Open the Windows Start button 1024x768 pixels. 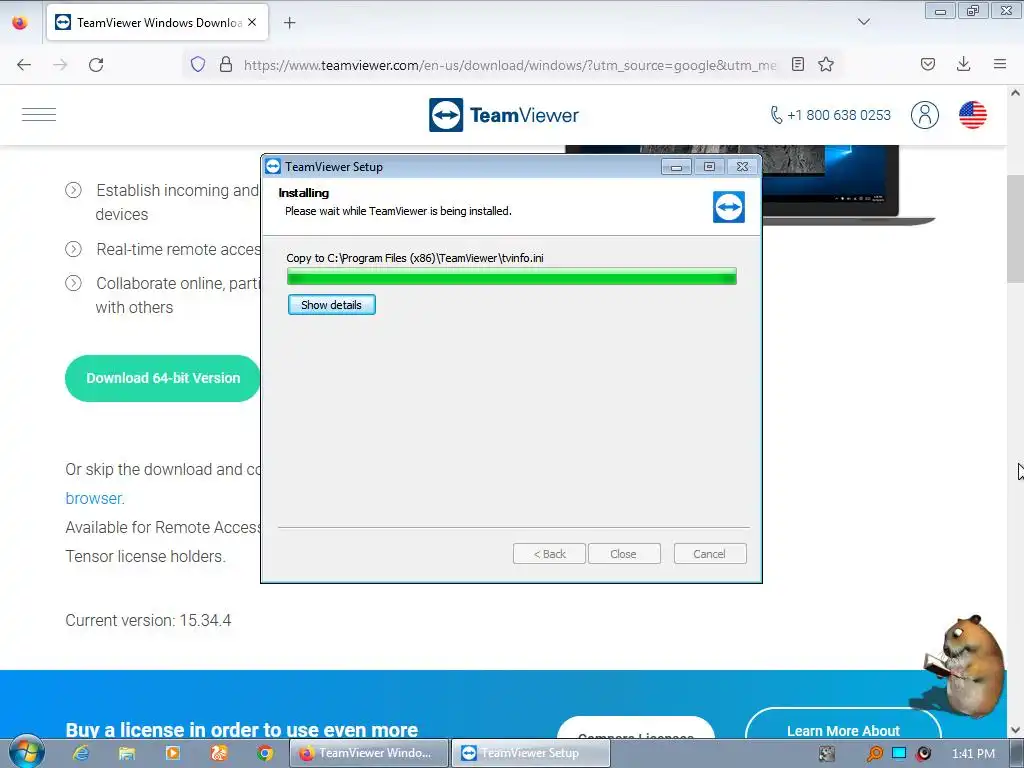[x=26, y=753]
